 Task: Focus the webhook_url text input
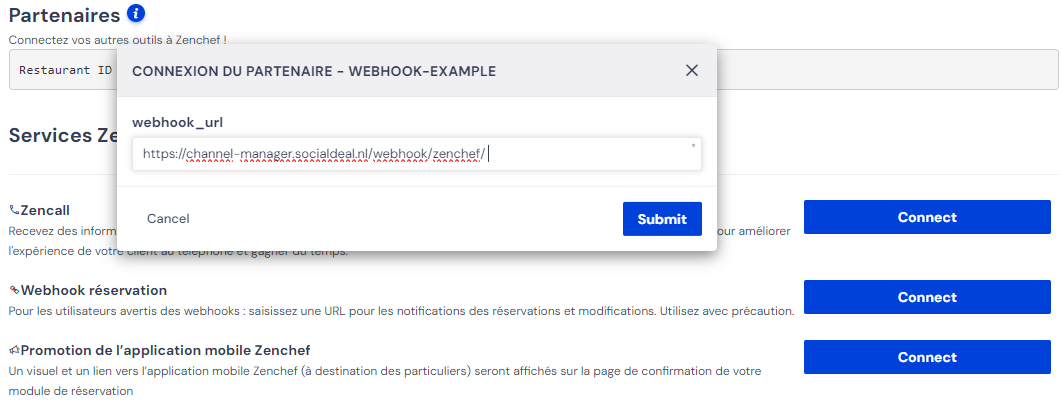coord(417,154)
